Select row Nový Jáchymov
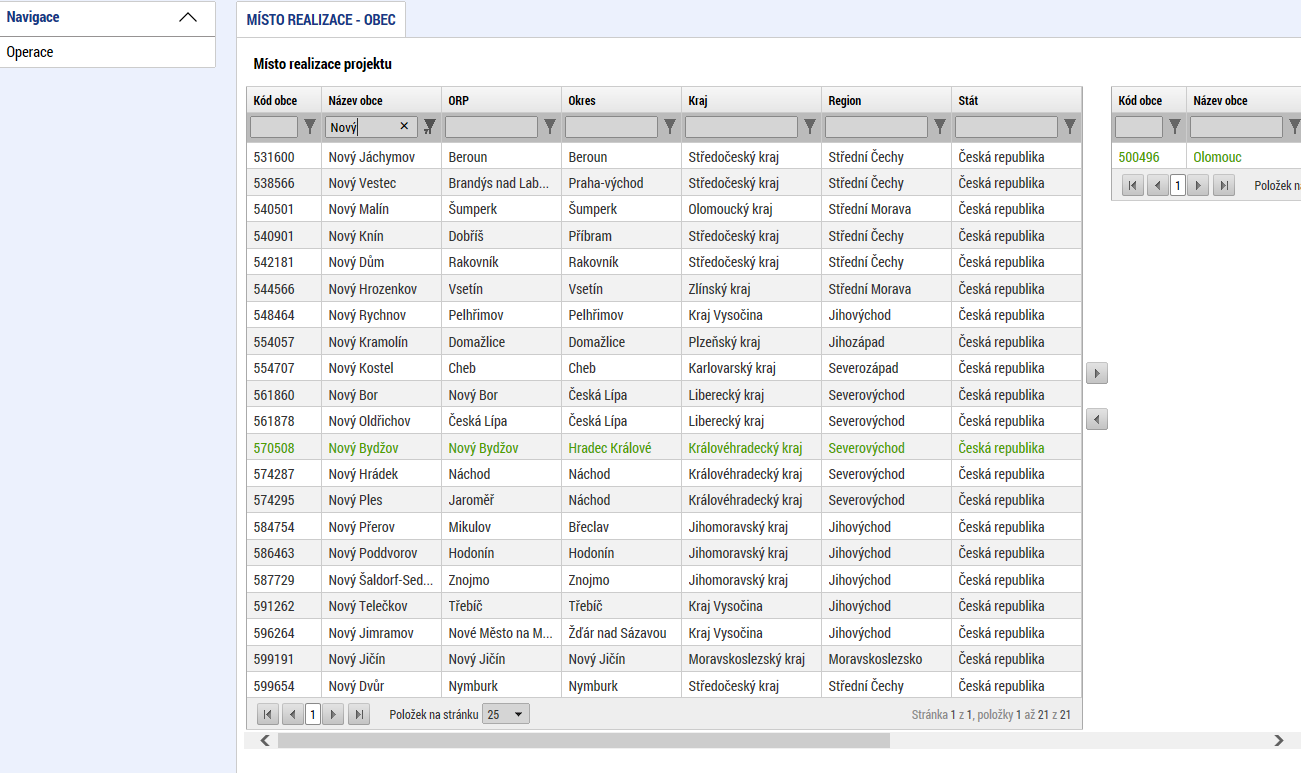This screenshot has width=1301, height=773. coord(664,157)
